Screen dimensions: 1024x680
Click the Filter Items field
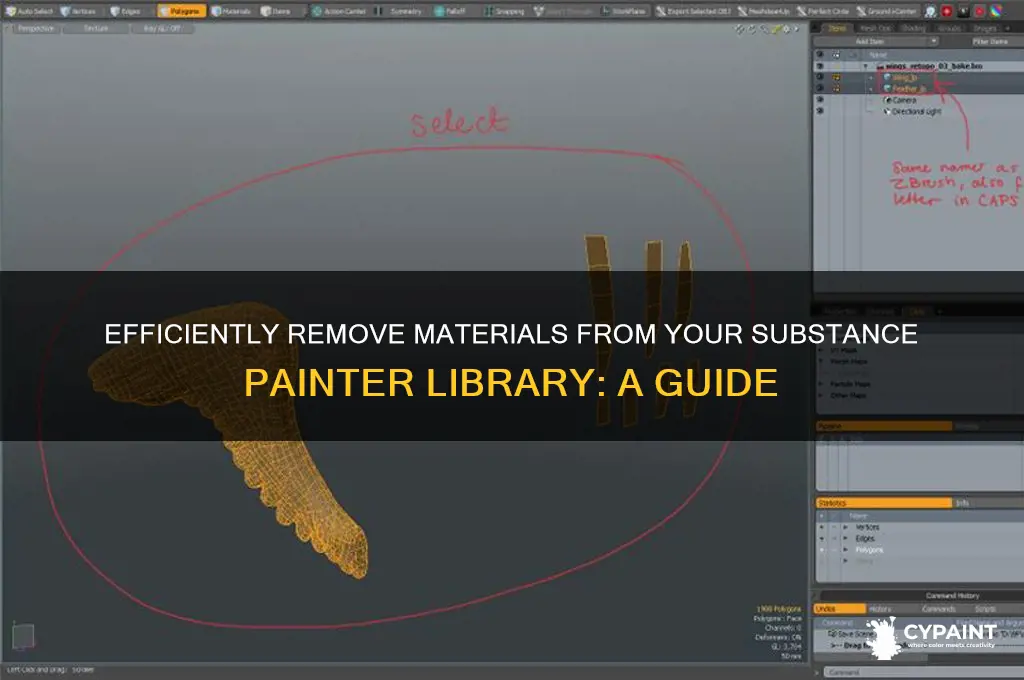click(x=989, y=41)
